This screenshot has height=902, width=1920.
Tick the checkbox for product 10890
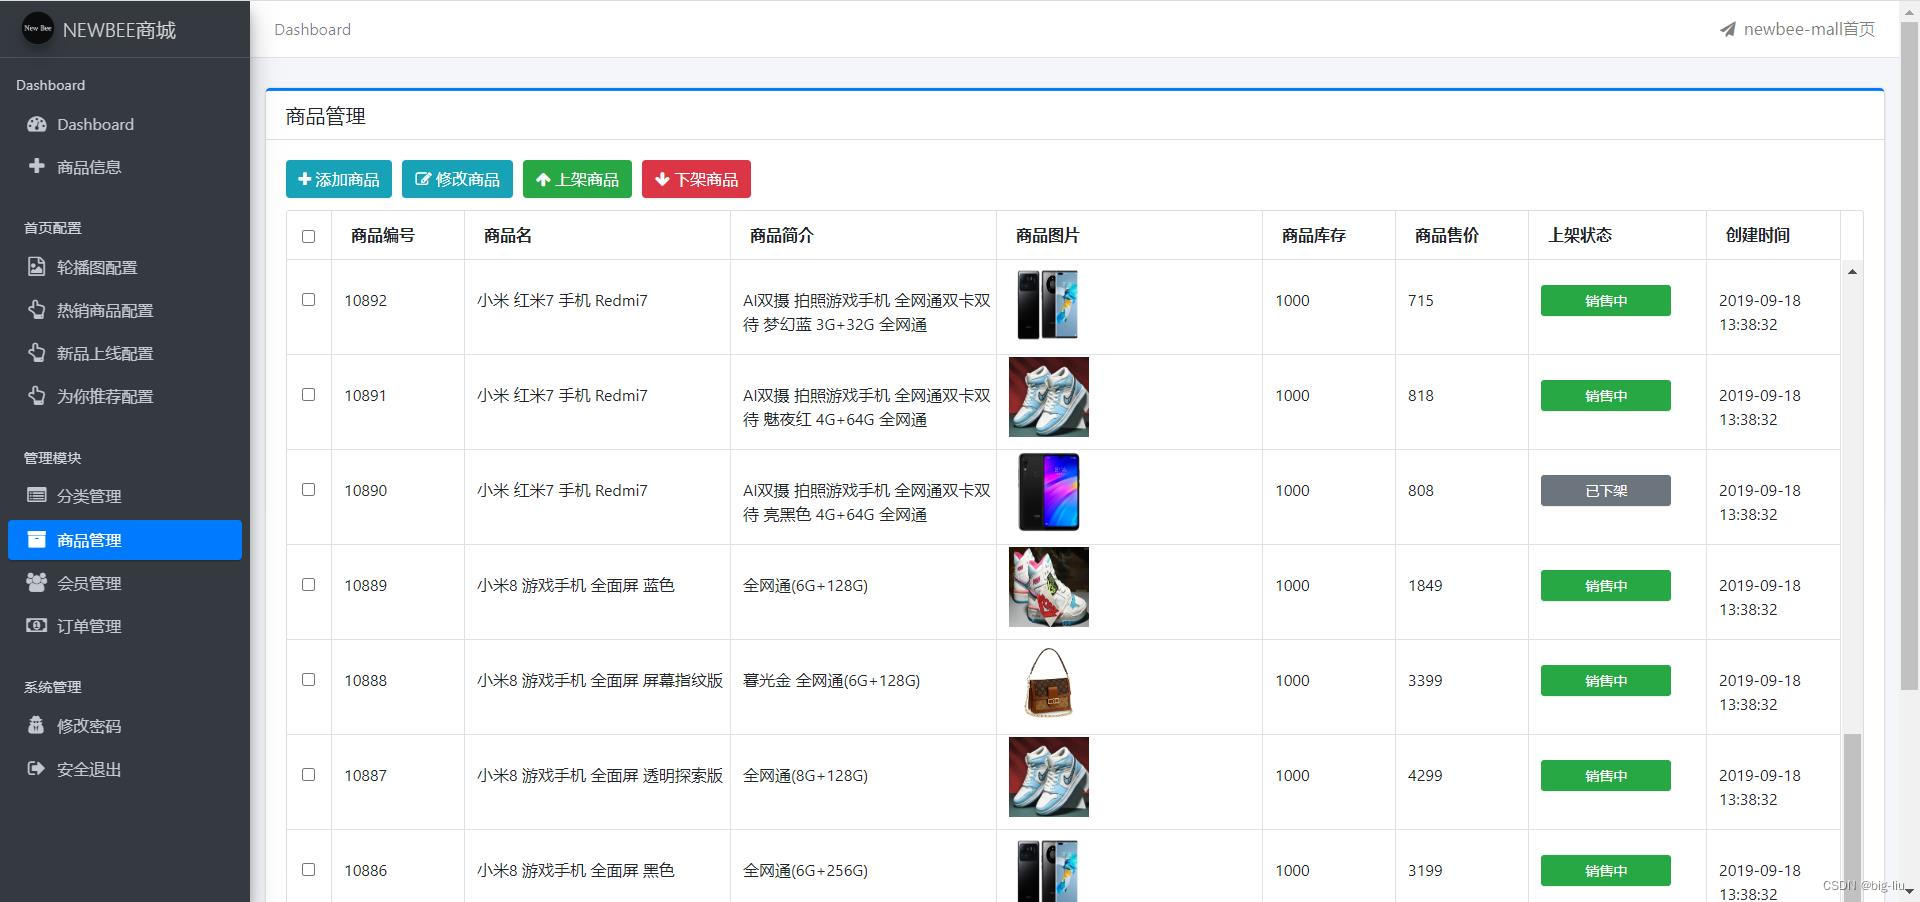(x=308, y=490)
